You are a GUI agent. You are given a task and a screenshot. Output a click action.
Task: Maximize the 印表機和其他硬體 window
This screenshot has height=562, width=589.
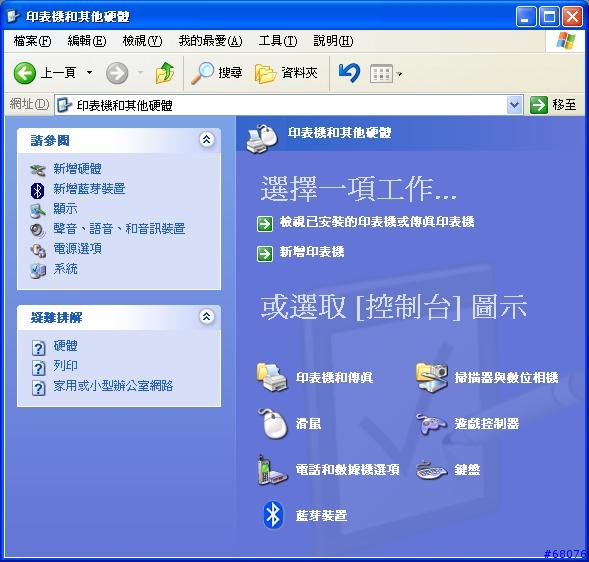point(549,17)
